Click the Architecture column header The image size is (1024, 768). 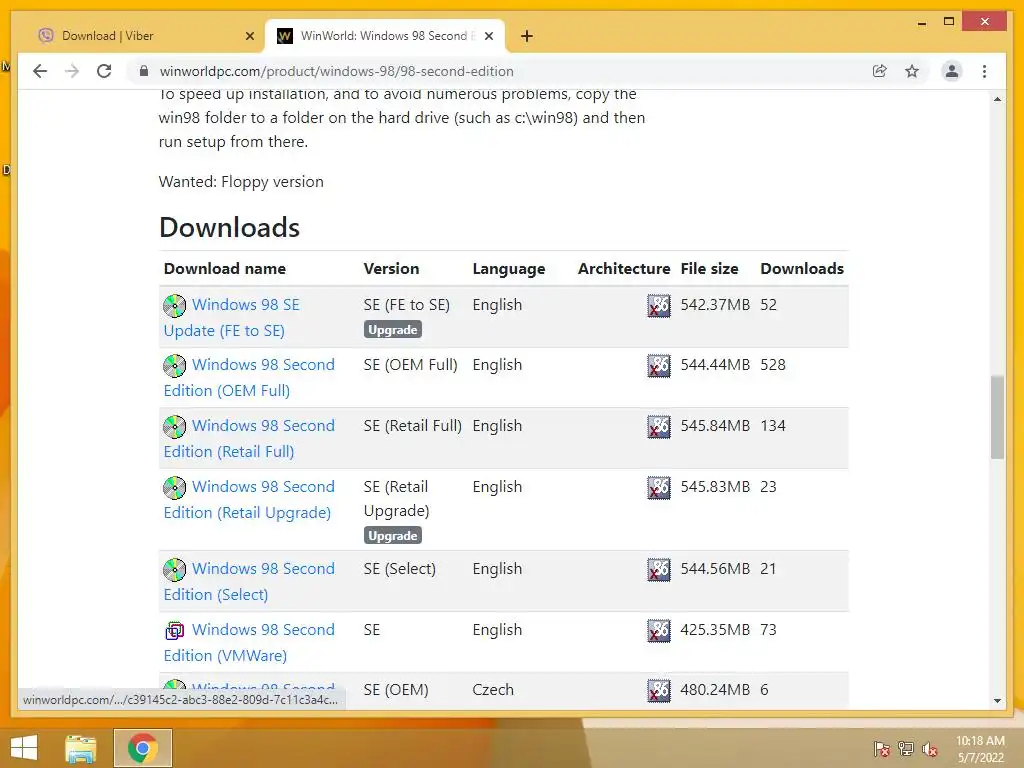624,268
